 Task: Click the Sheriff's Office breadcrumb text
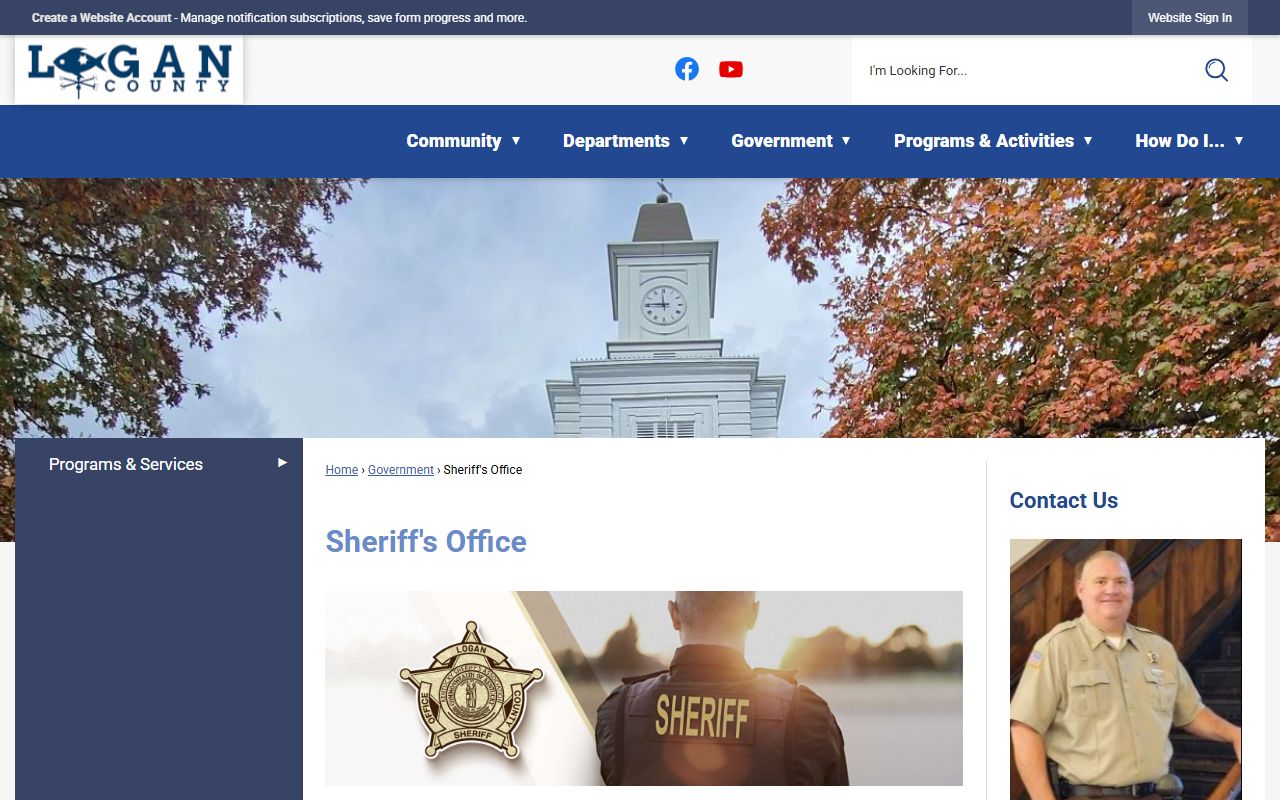coord(483,470)
